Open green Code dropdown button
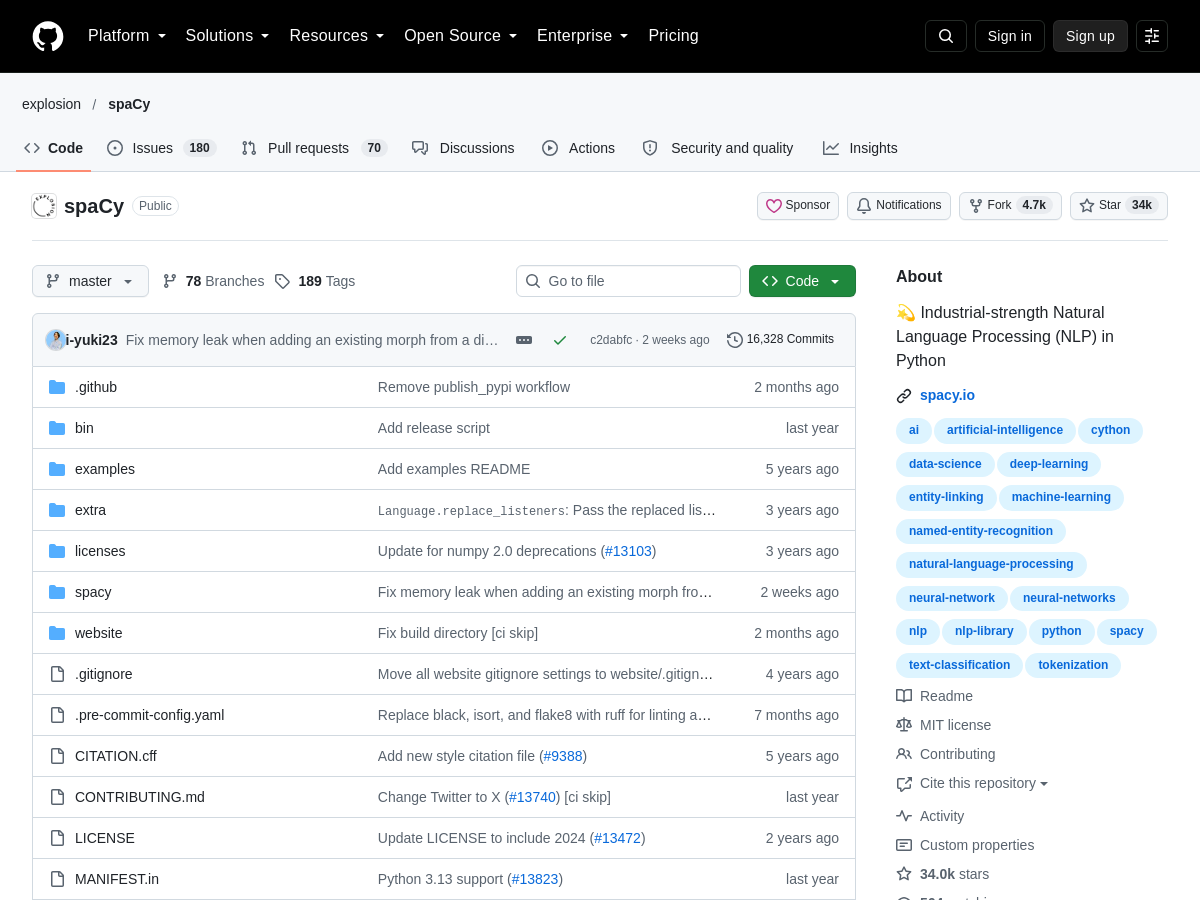The image size is (1200, 900). (x=802, y=281)
